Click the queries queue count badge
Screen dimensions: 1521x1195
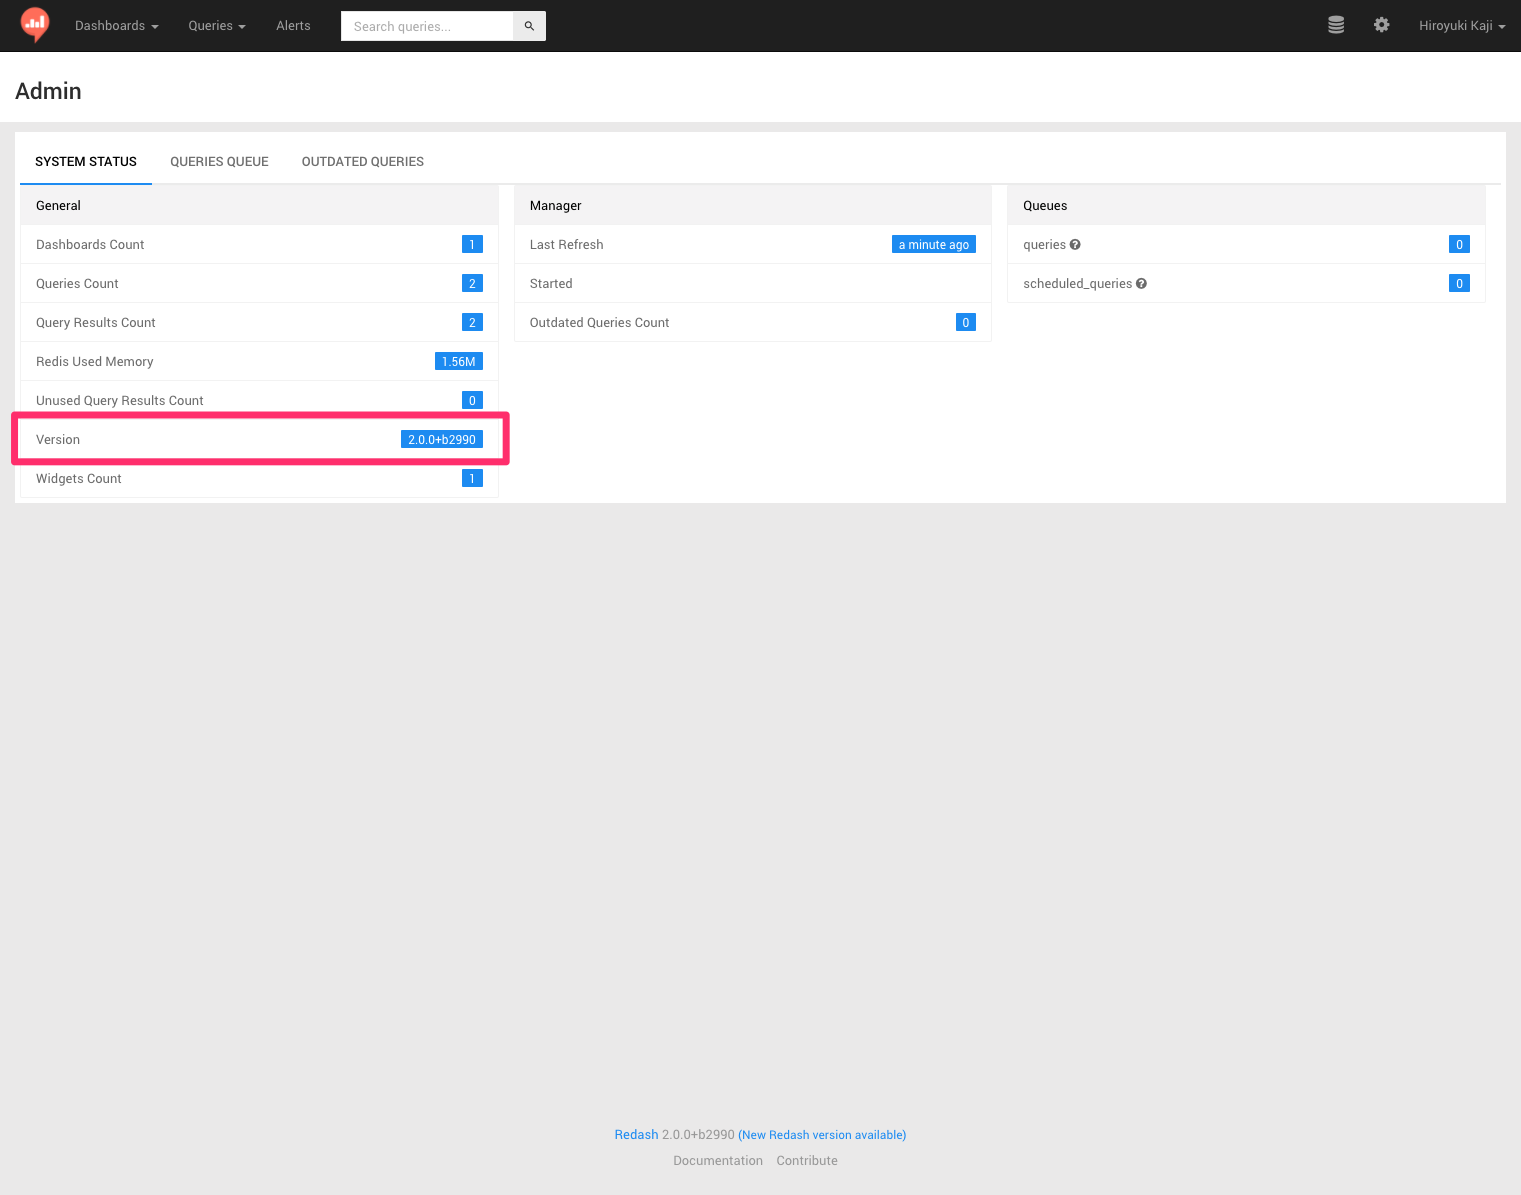click(x=1459, y=244)
